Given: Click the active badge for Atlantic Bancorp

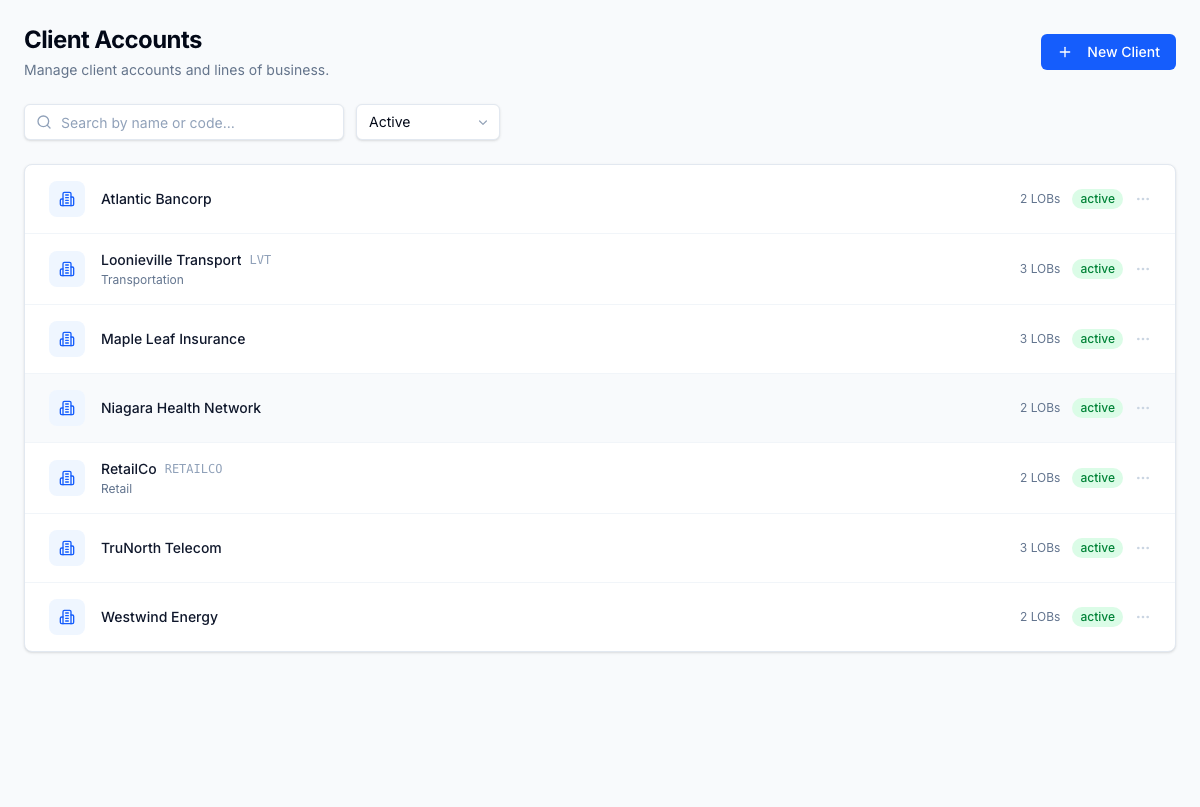Looking at the screenshot, I should 1097,199.
